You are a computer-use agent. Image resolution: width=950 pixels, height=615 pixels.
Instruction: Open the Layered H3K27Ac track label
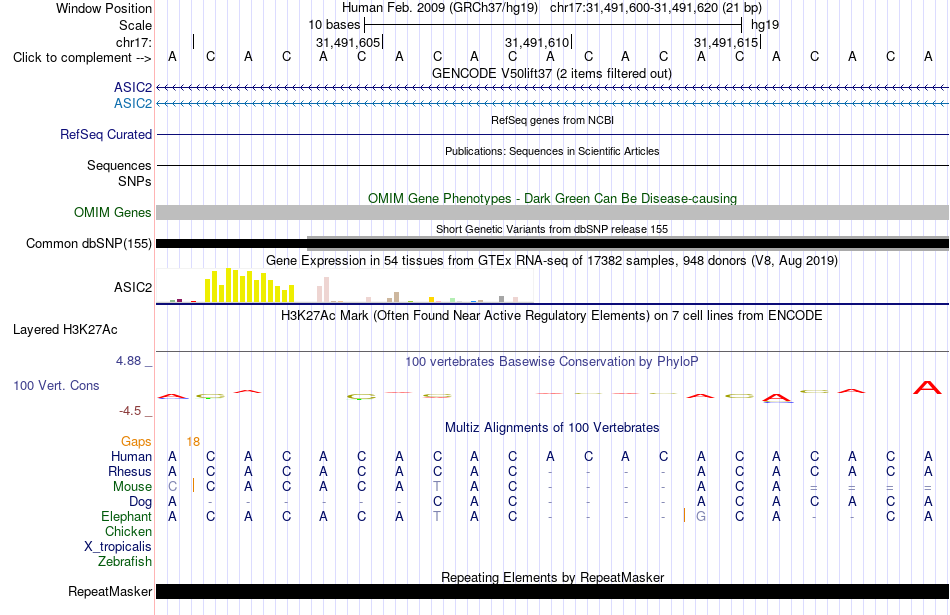[x=65, y=330]
